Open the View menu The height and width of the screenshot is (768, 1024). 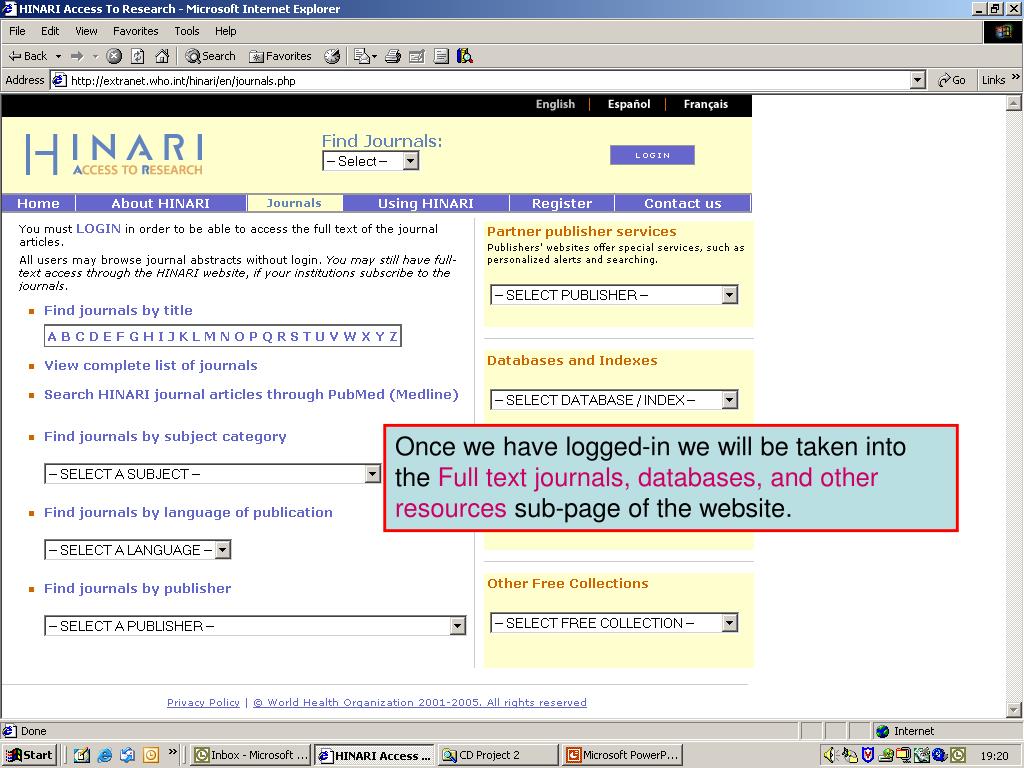pos(86,31)
